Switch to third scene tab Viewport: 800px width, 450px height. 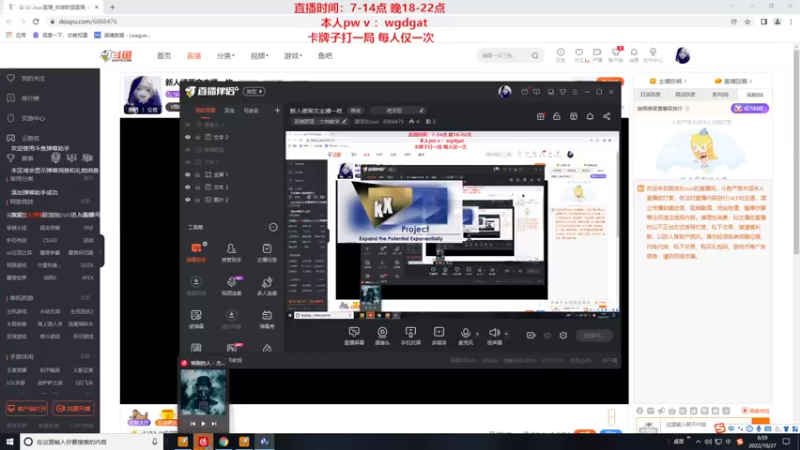pos(251,110)
